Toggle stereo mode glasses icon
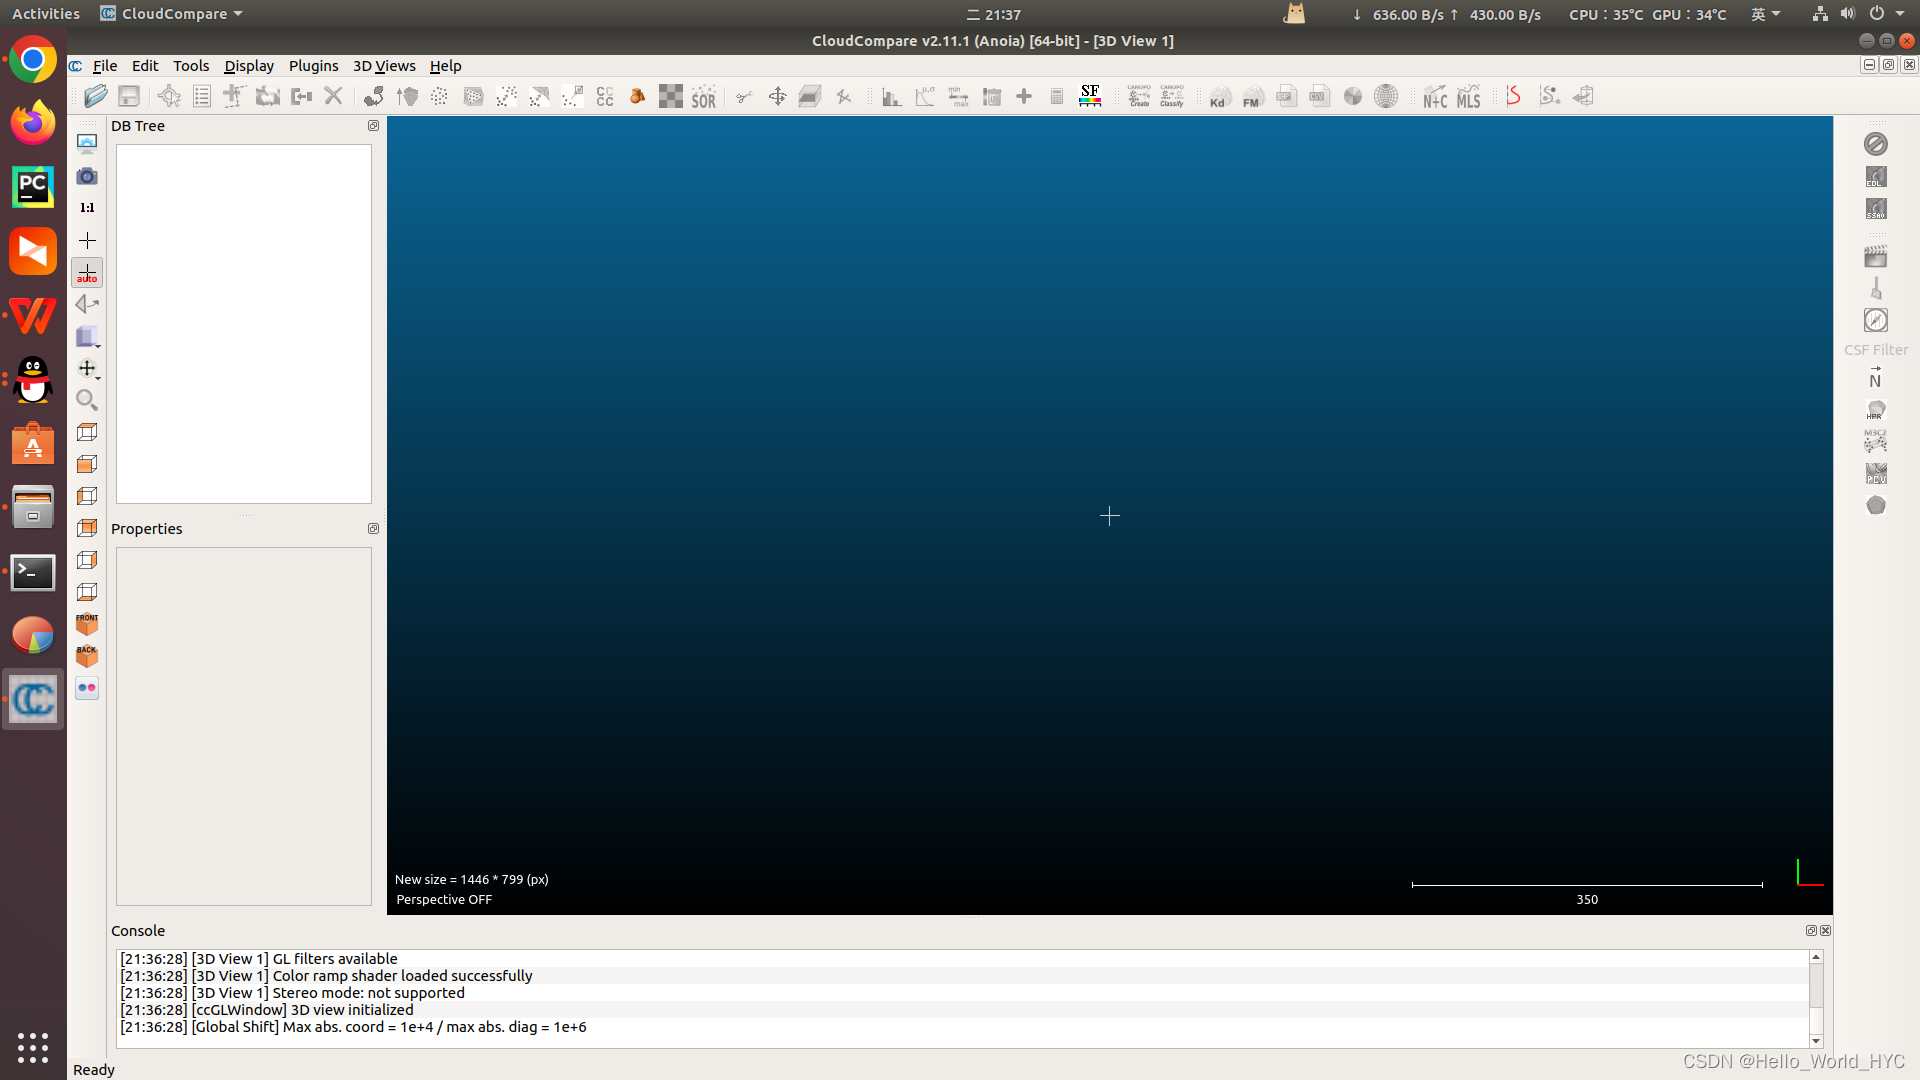This screenshot has height=1080, width=1920. 87,688
